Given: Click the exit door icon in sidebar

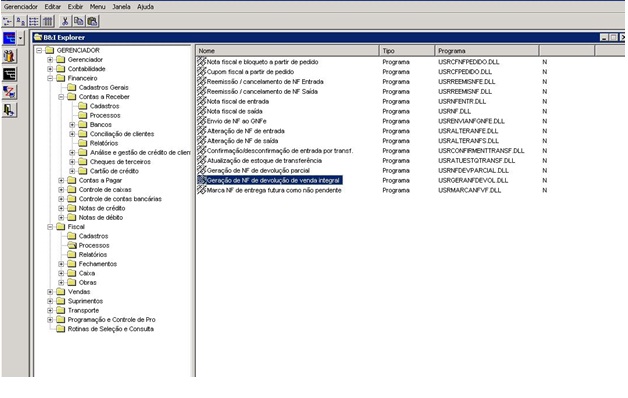Looking at the screenshot, I should click(x=9, y=110).
